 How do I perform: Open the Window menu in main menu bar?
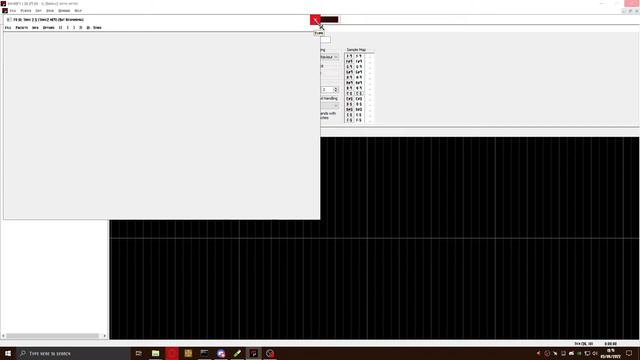pos(64,11)
